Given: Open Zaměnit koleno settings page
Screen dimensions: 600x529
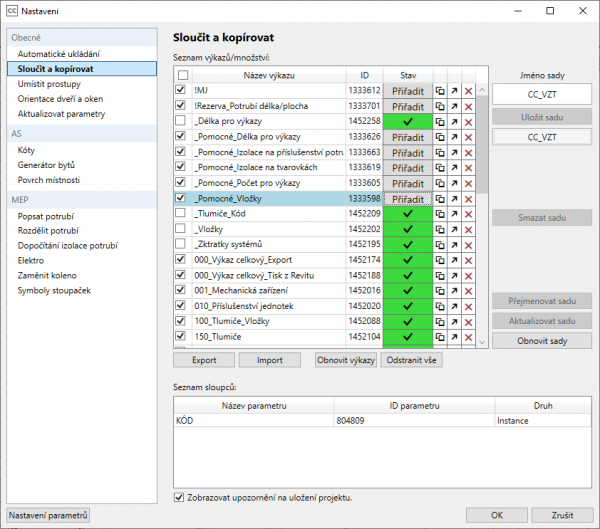Looking at the screenshot, I should pos(47,275).
